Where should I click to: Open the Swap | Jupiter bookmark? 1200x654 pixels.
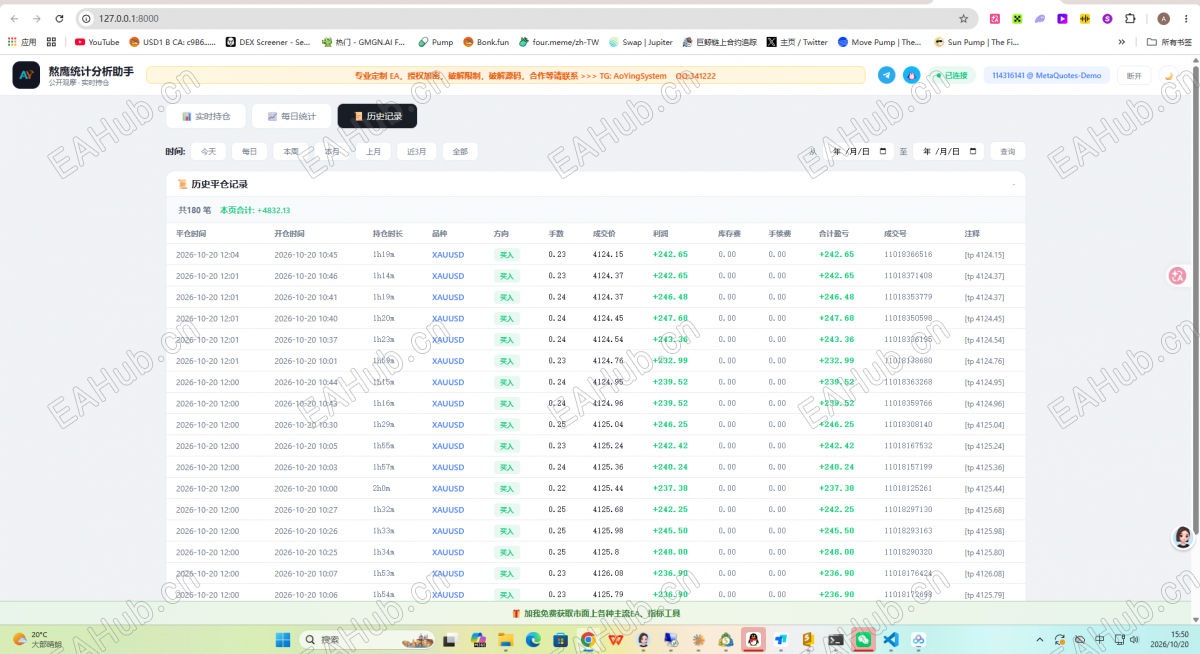640,42
